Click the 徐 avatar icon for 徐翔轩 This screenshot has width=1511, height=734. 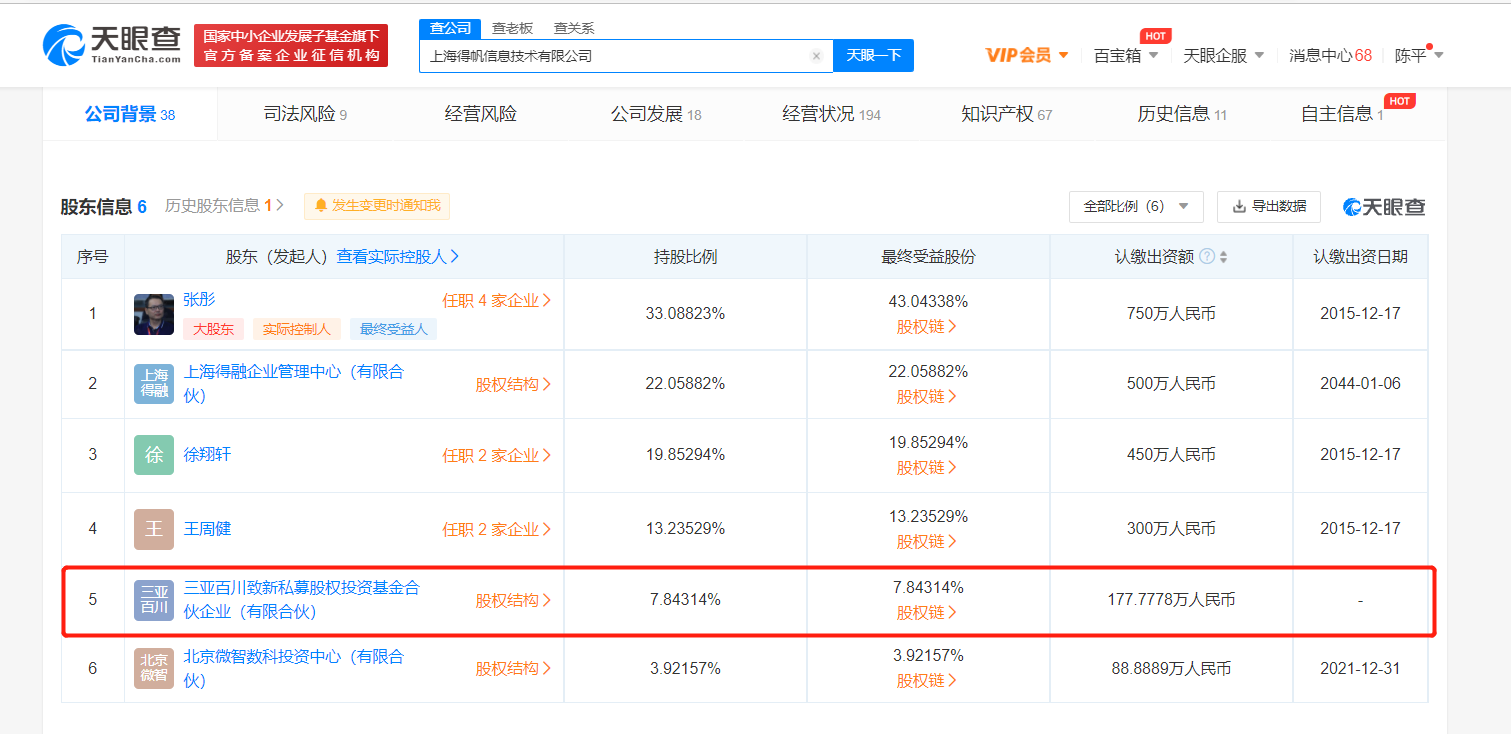point(154,455)
